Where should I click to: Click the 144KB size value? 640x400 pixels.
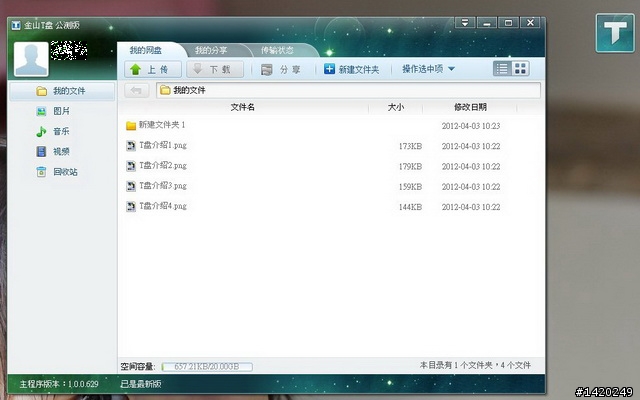pyautogui.click(x=410, y=207)
